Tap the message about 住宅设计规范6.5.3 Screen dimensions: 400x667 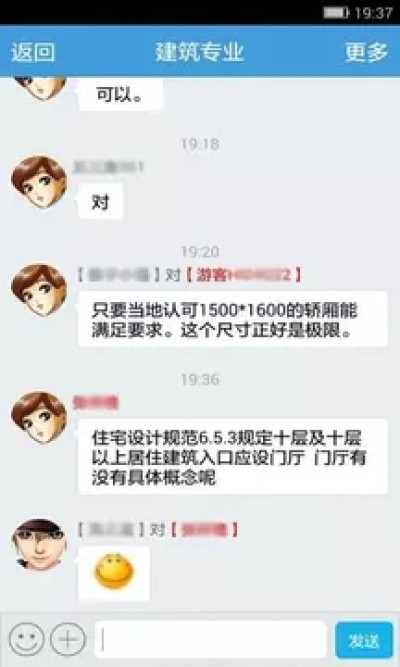pos(233,457)
